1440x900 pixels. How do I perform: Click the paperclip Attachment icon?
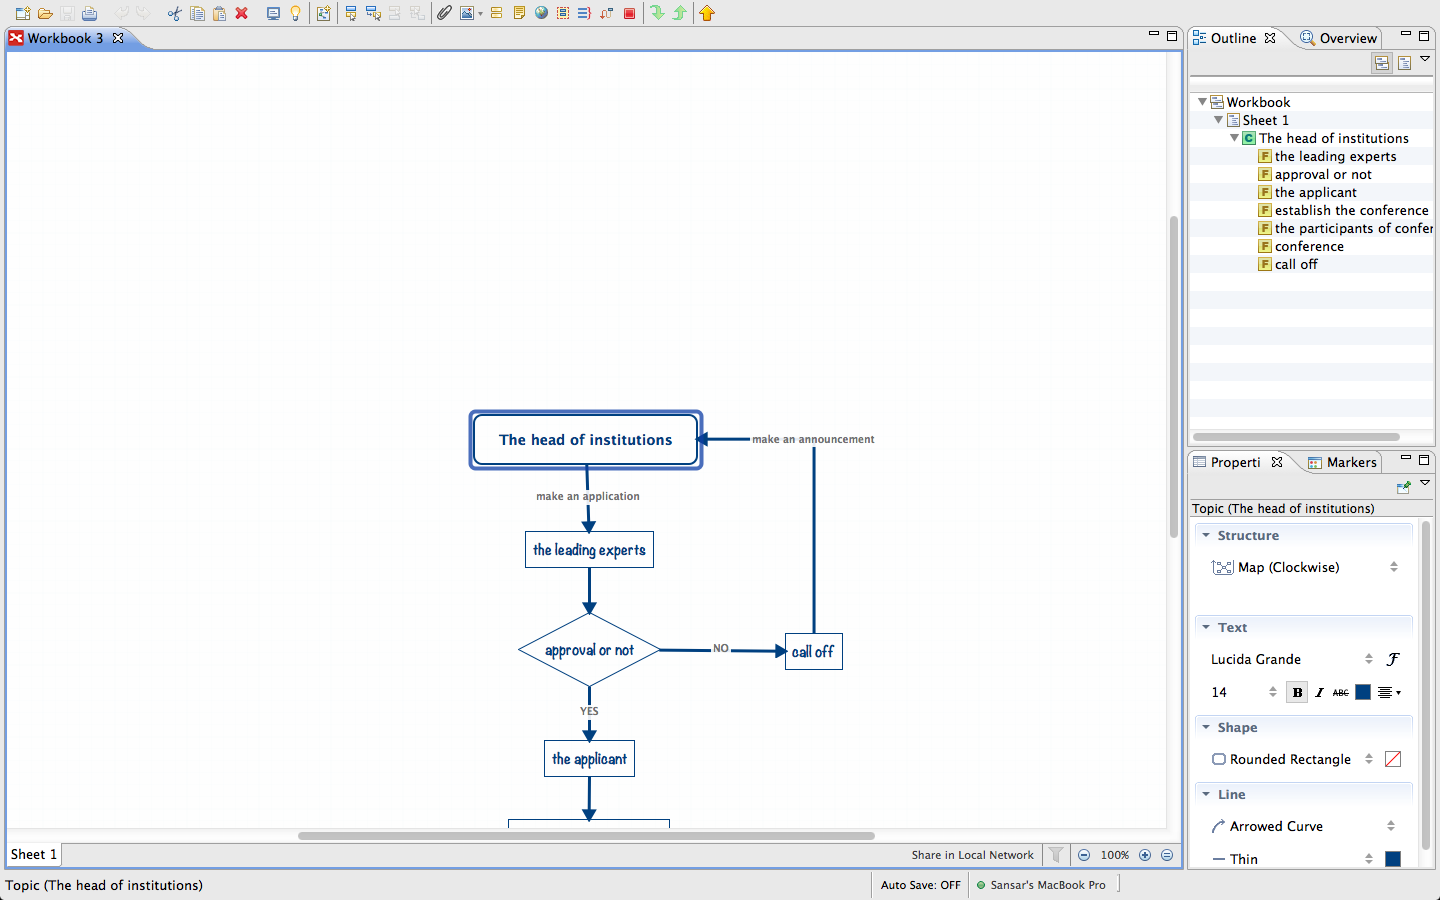[445, 13]
